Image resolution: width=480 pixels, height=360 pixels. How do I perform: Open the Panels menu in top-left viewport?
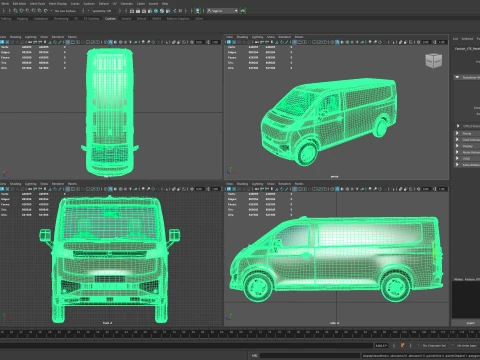click(72, 37)
